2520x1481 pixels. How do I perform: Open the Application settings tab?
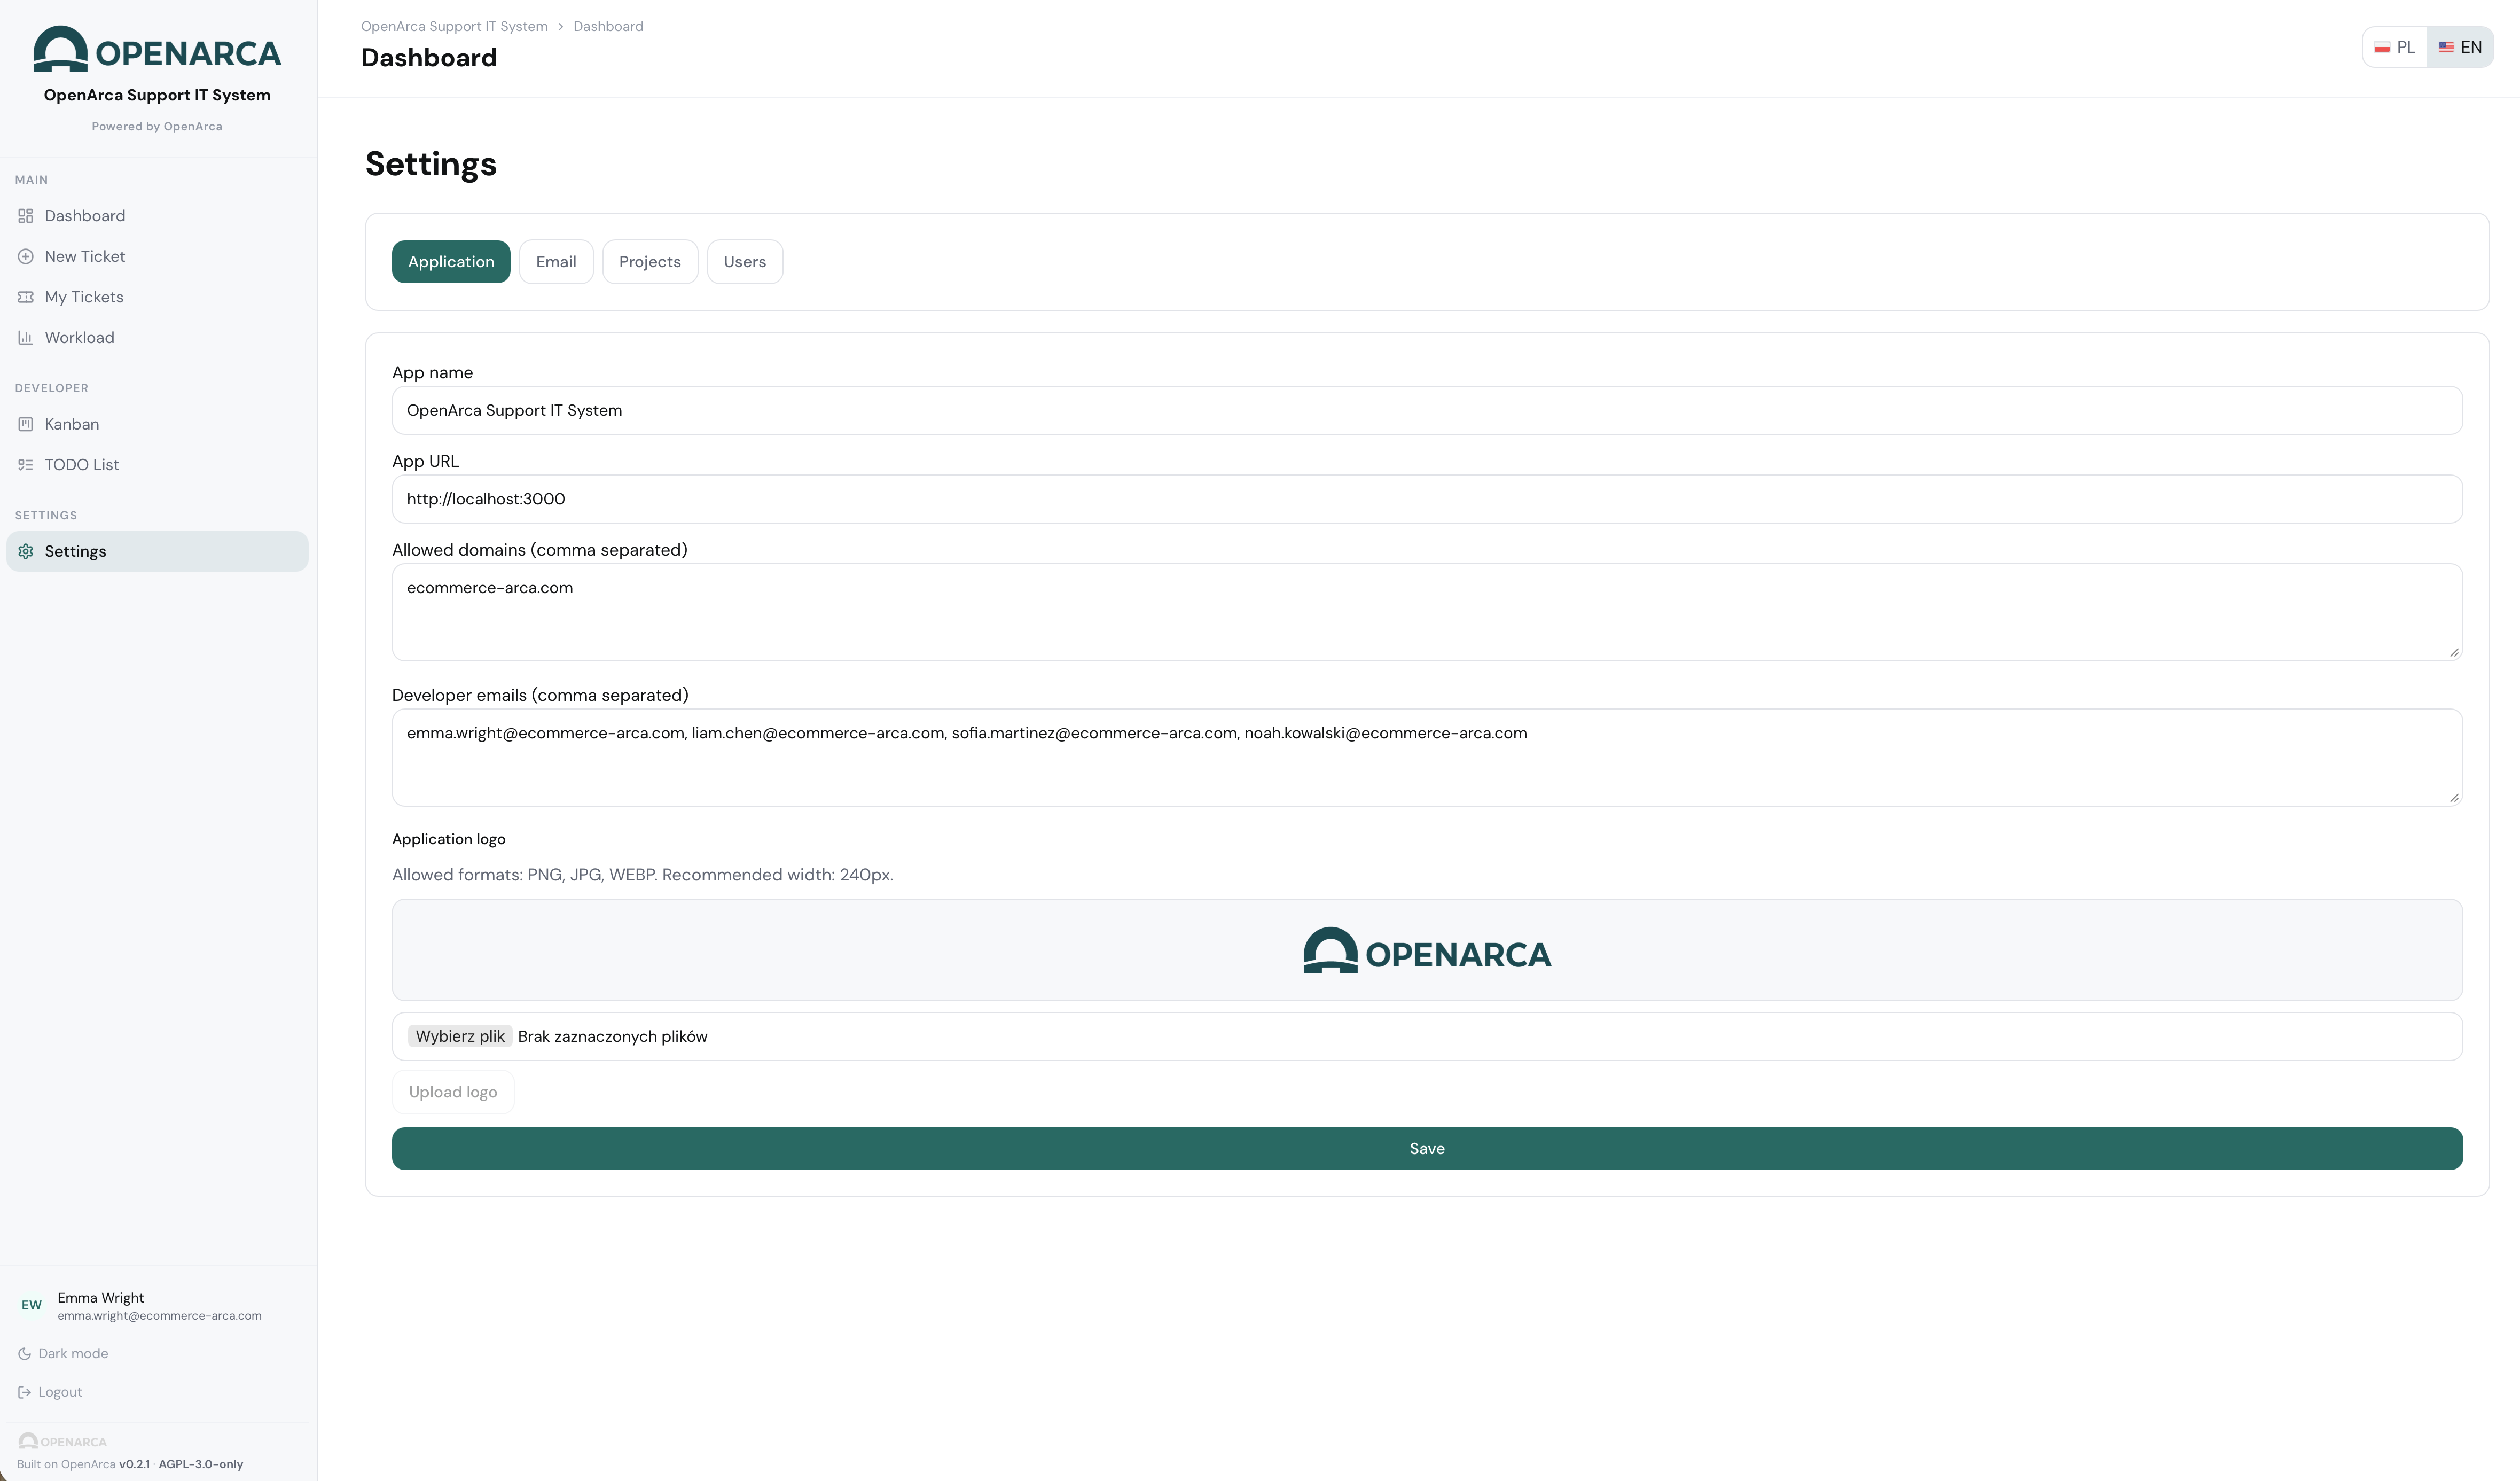coord(450,261)
